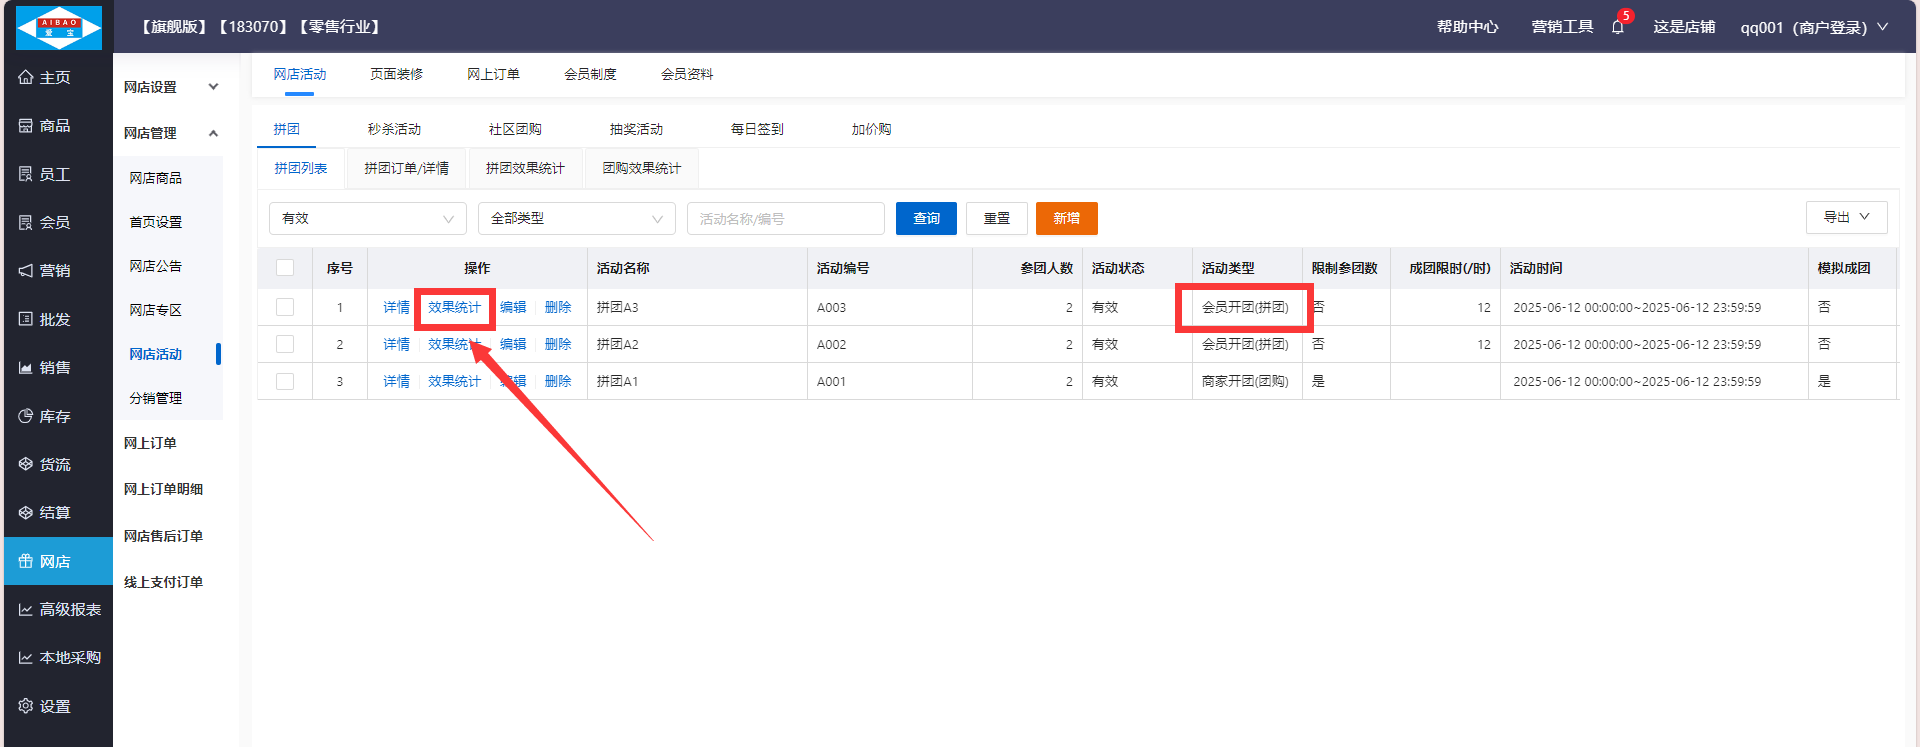Open the 拼团订单/详情 tab

click(x=406, y=168)
